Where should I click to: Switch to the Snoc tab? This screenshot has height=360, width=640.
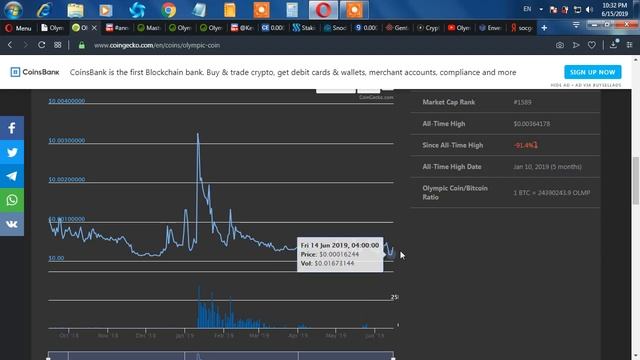pos(335,28)
